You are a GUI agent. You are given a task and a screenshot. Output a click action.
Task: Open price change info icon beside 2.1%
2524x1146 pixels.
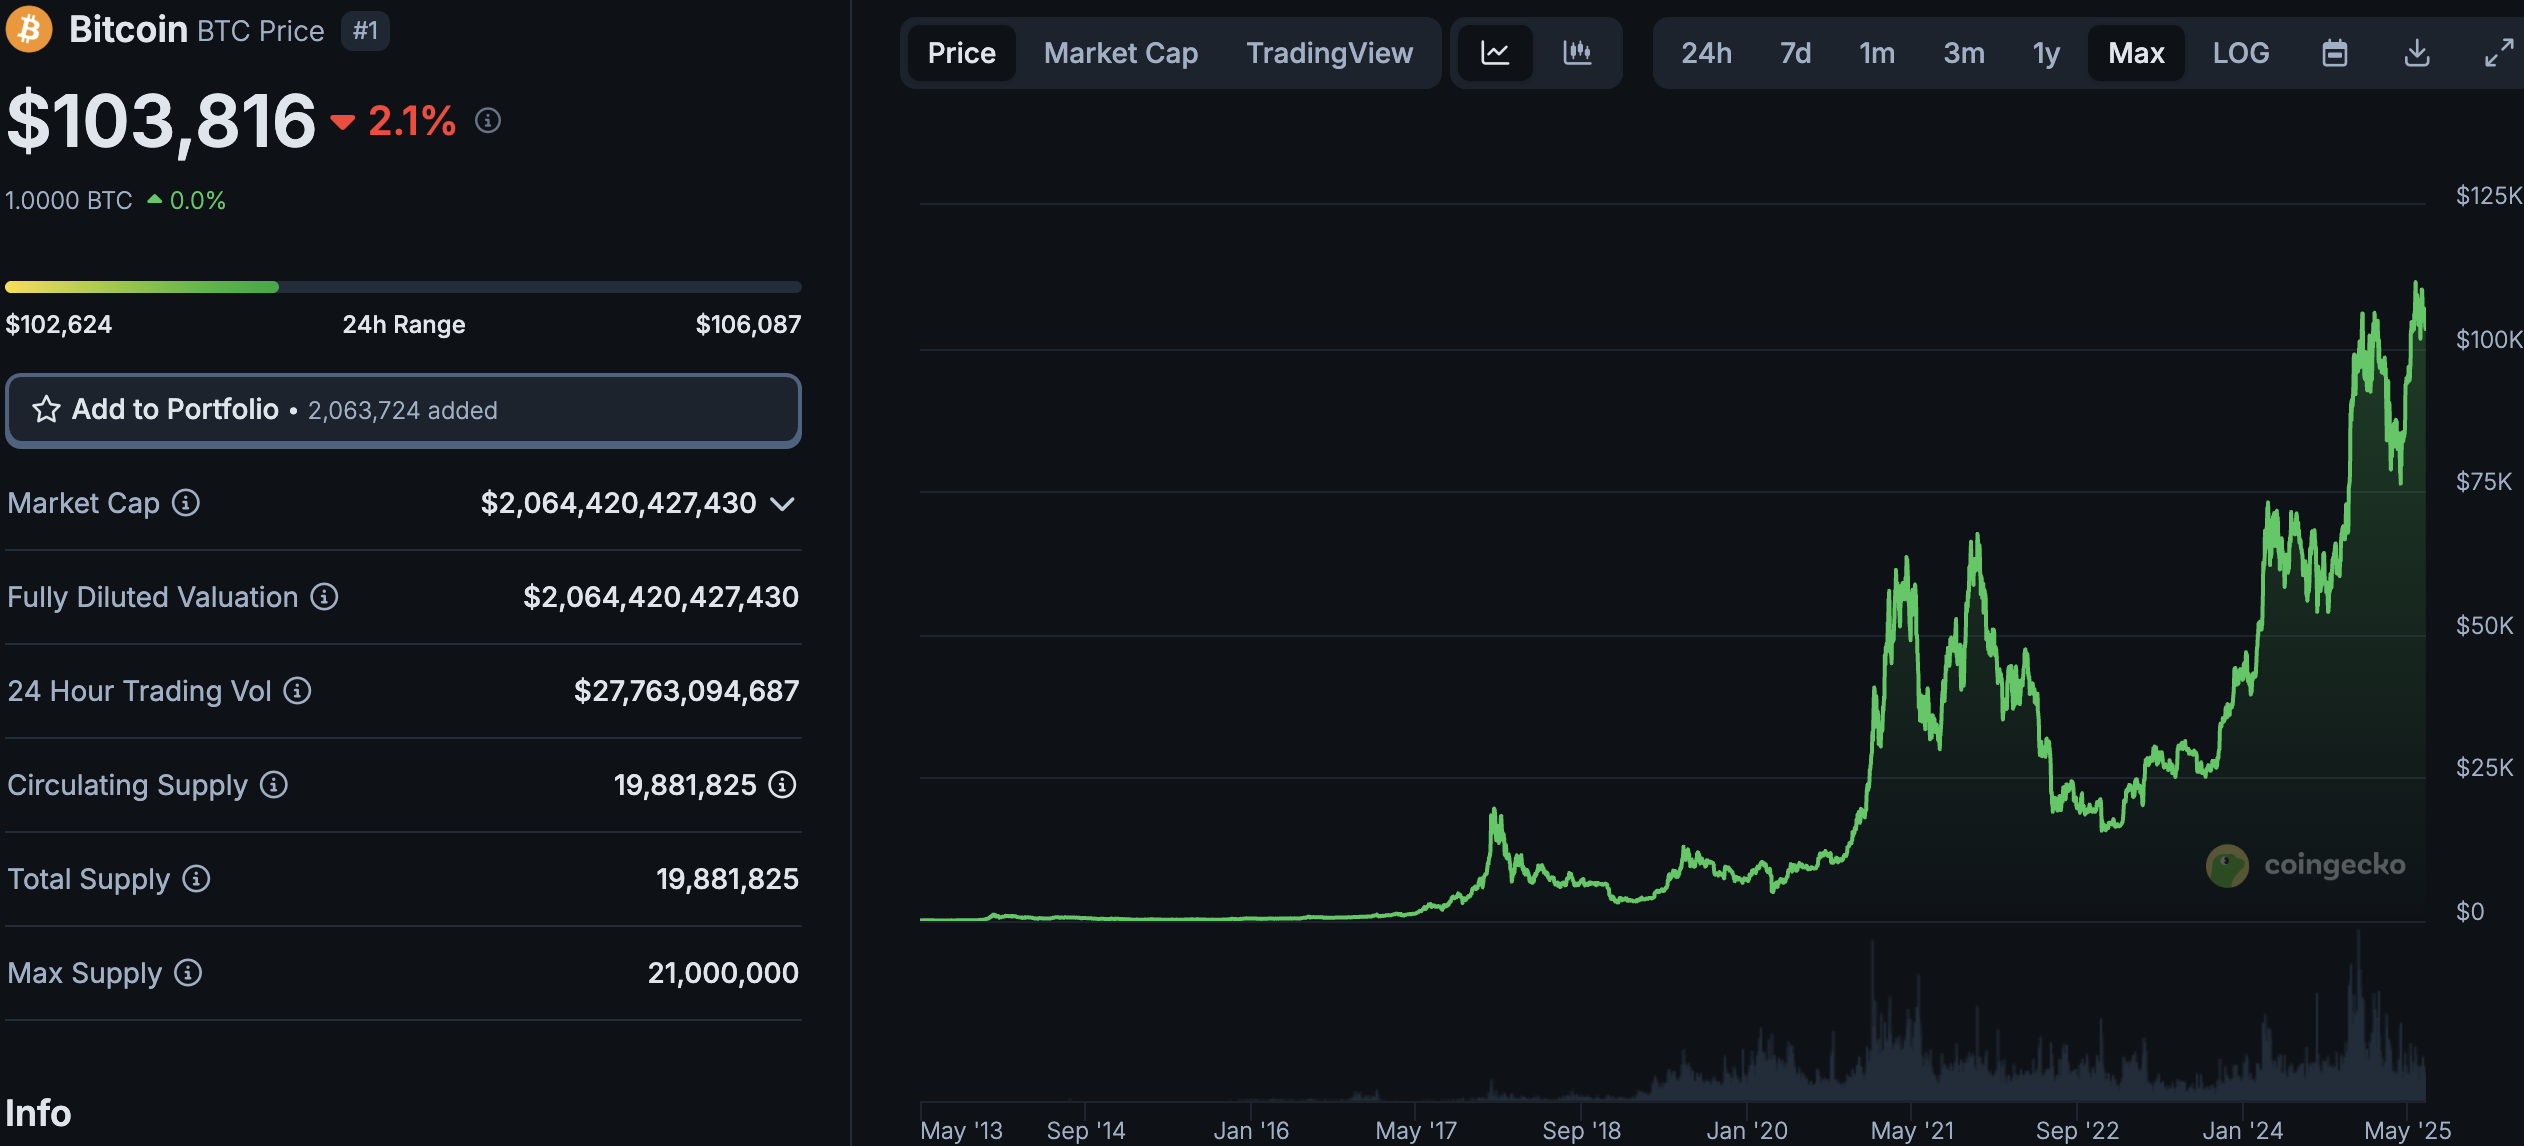tap(488, 121)
